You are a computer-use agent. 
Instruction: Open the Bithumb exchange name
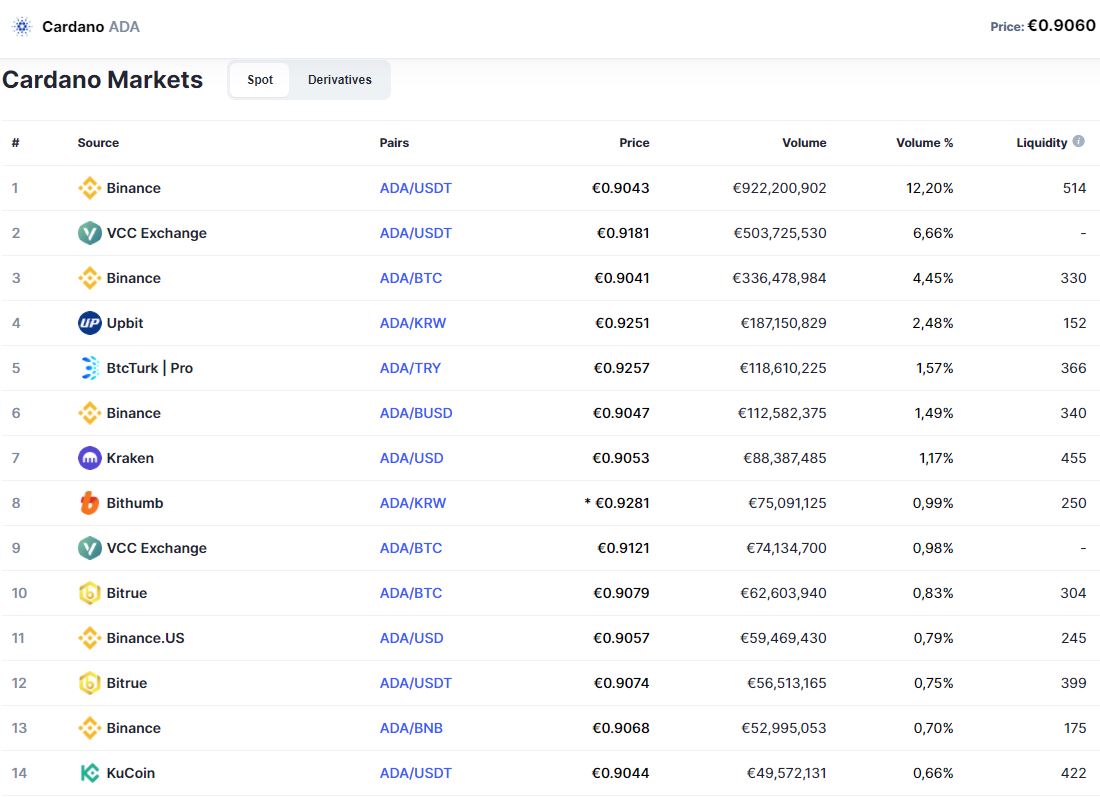(x=135, y=503)
